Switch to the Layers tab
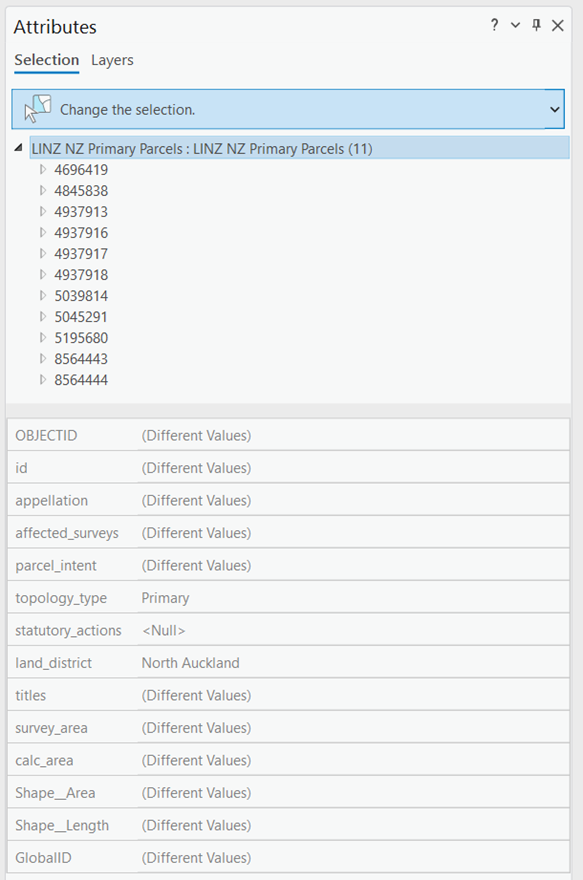Viewport: 583px width, 880px height. pyautogui.click(x=112, y=60)
